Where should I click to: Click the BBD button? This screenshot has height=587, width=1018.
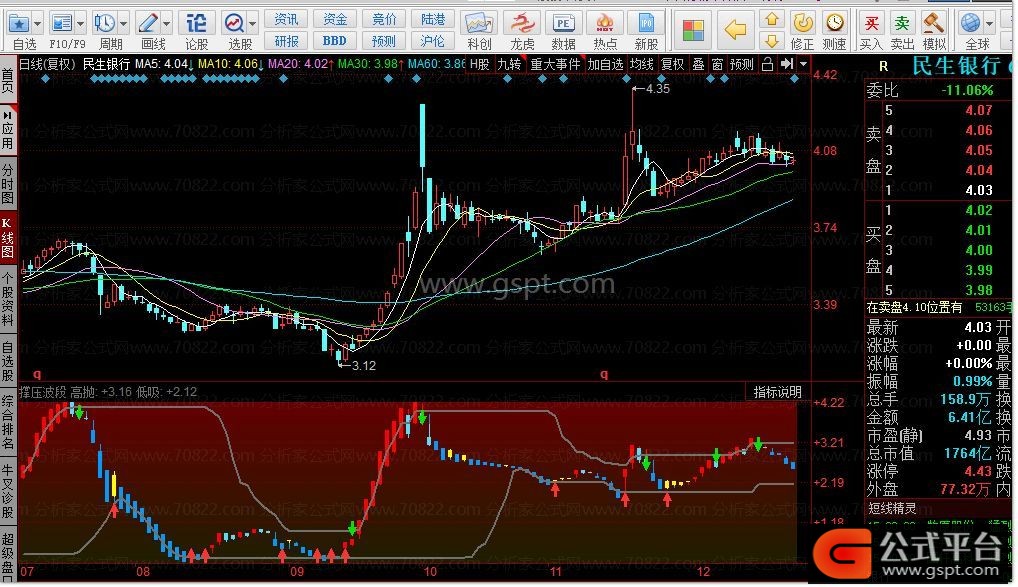(x=335, y=42)
